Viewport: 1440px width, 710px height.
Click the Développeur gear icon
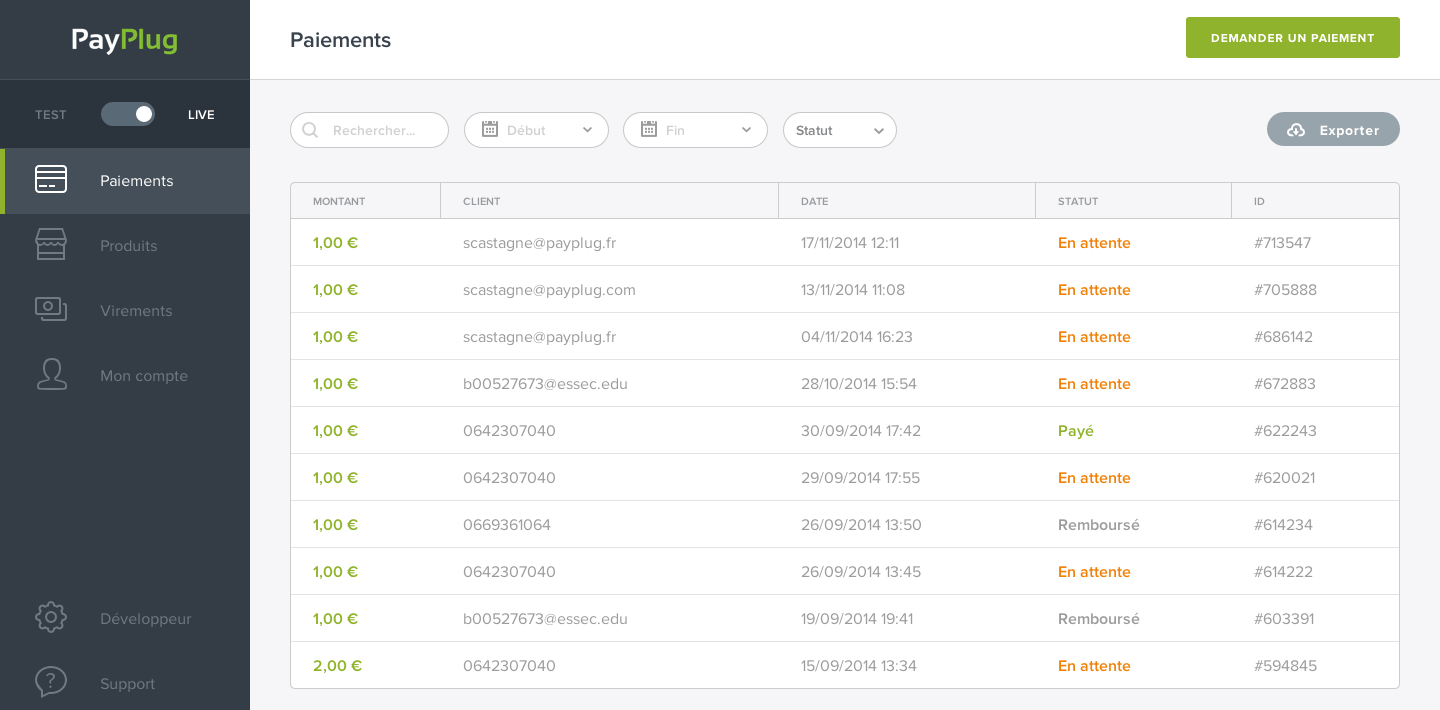pyautogui.click(x=51, y=617)
